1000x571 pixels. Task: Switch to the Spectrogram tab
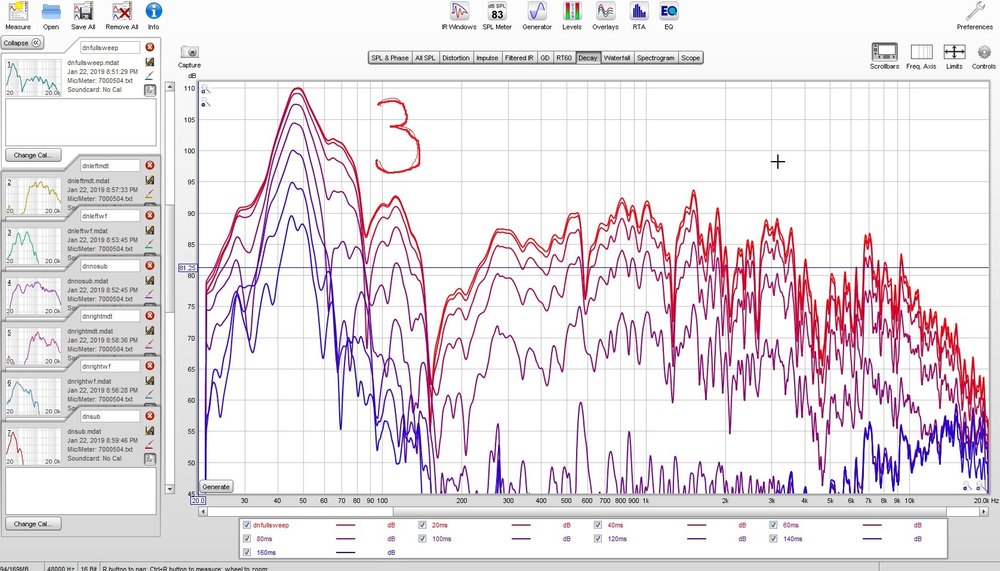click(x=655, y=58)
